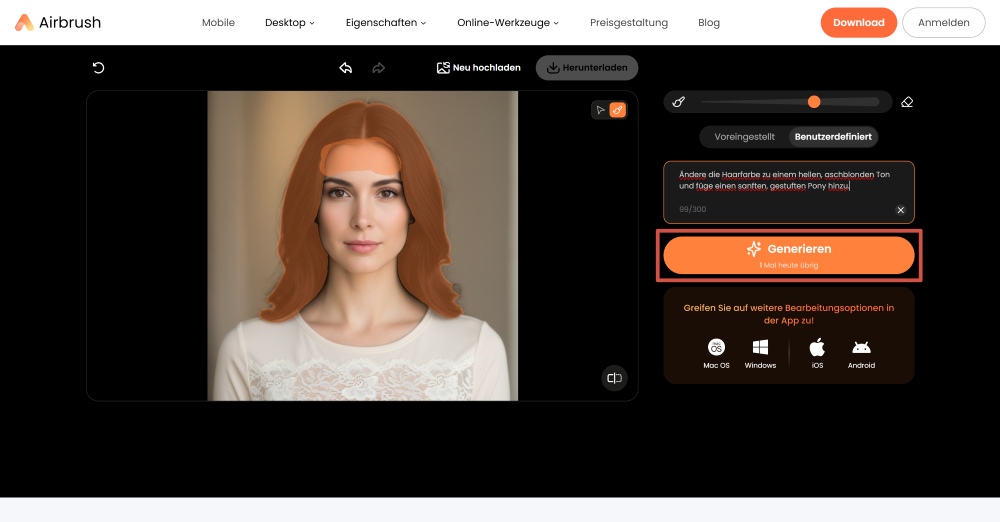Click the Airbrush logo
The image size is (1000, 522).
click(x=58, y=22)
